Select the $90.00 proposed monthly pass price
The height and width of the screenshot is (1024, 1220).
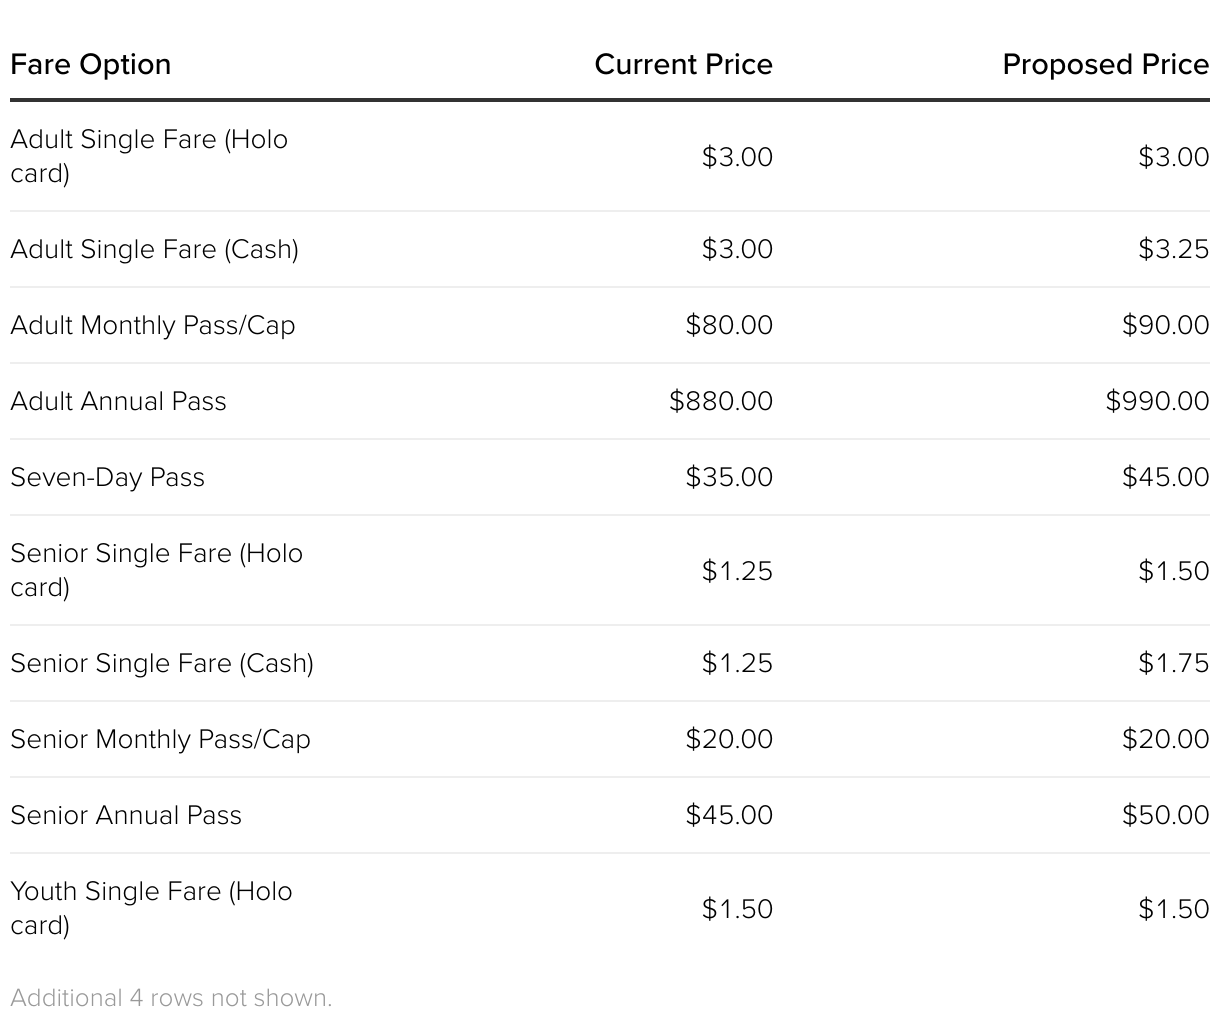point(1165,325)
